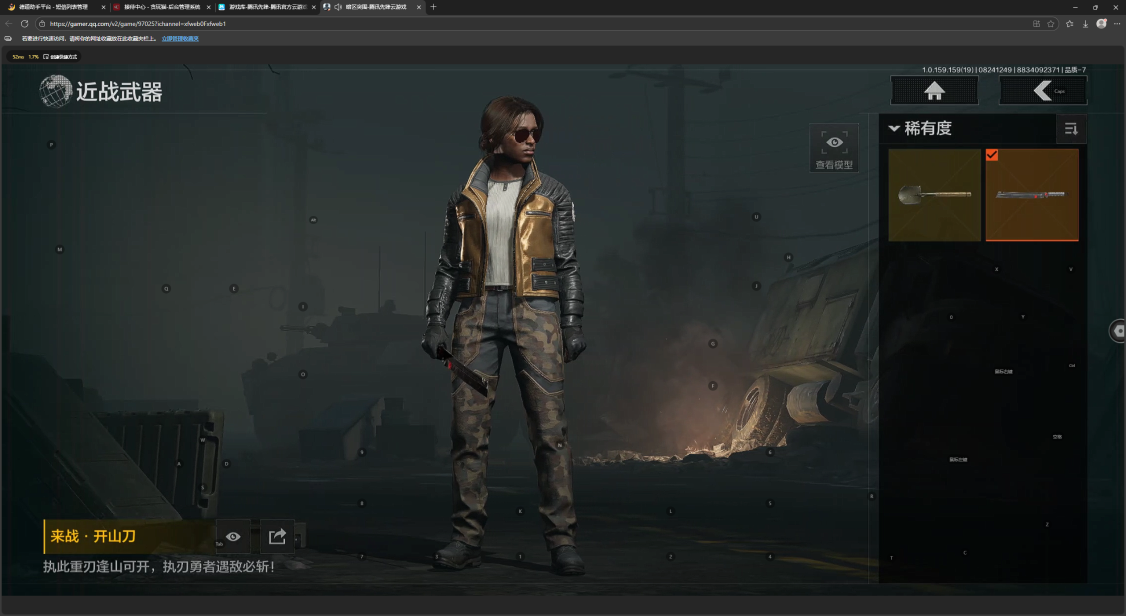
Task: View site information lock icon
Action: [42, 24]
